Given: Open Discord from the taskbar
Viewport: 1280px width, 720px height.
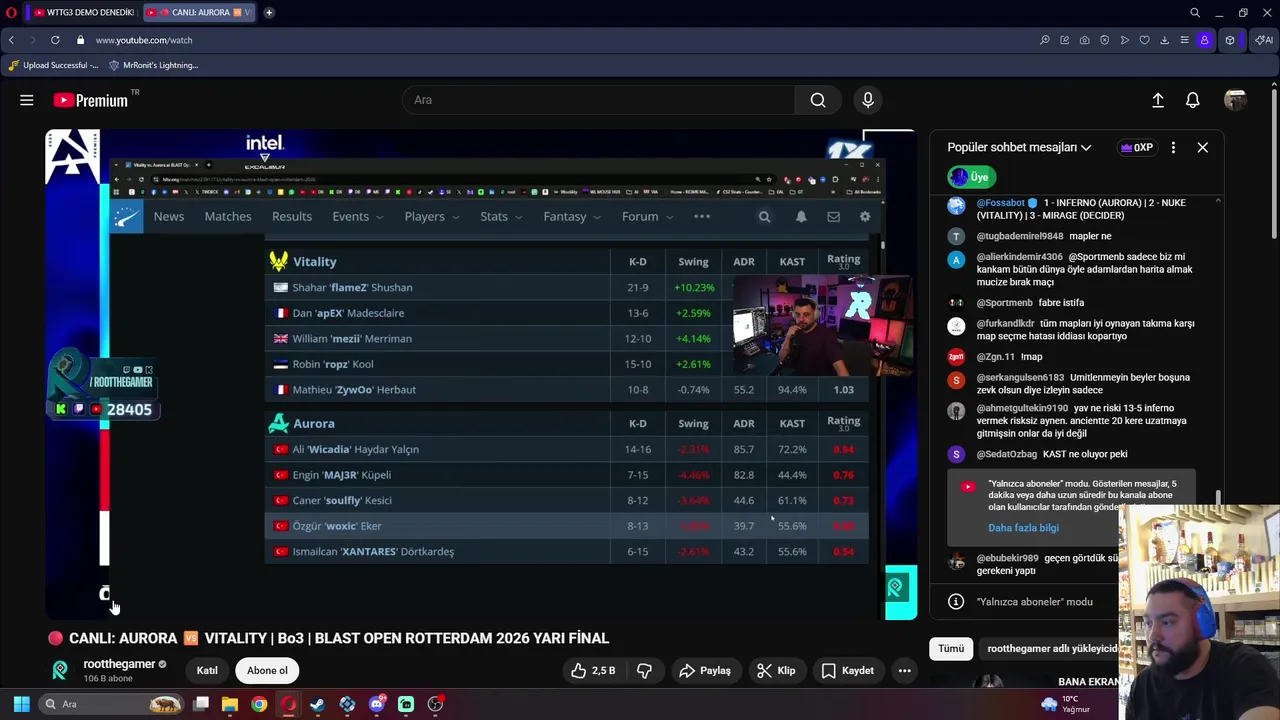Looking at the screenshot, I should click(377, 704).
